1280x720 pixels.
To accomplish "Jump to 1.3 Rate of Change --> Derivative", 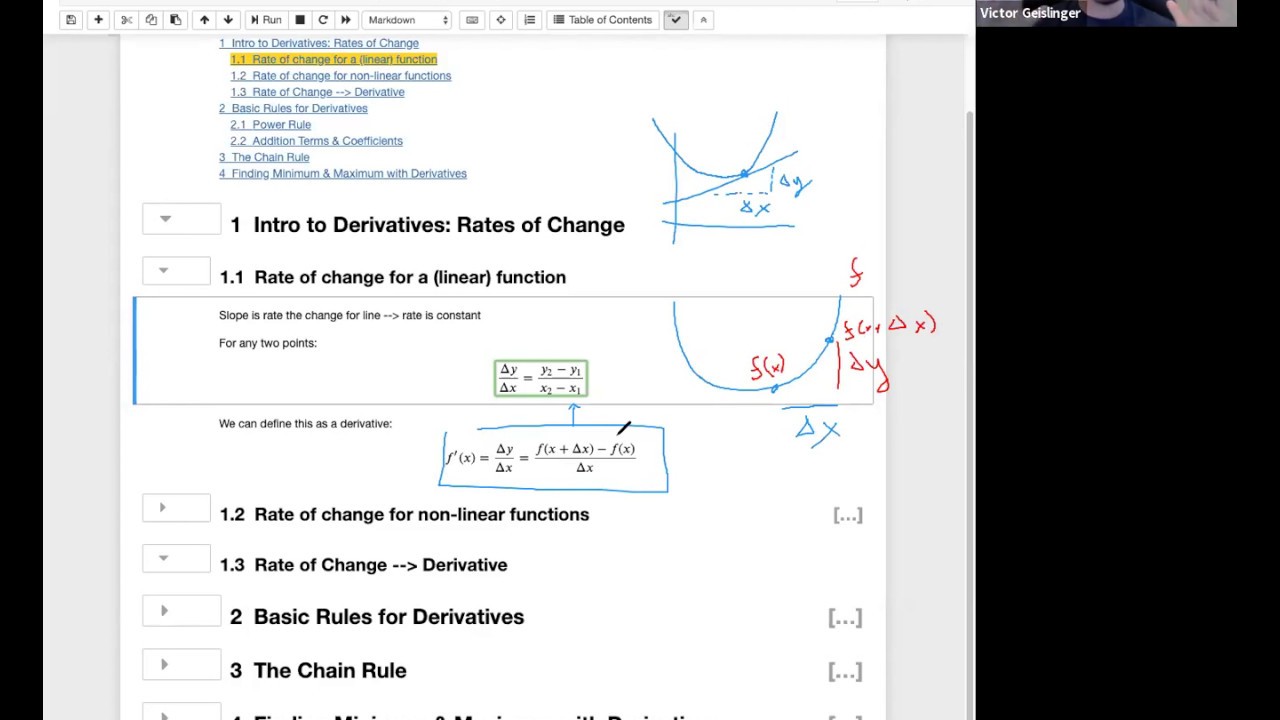I will point(317,92).
